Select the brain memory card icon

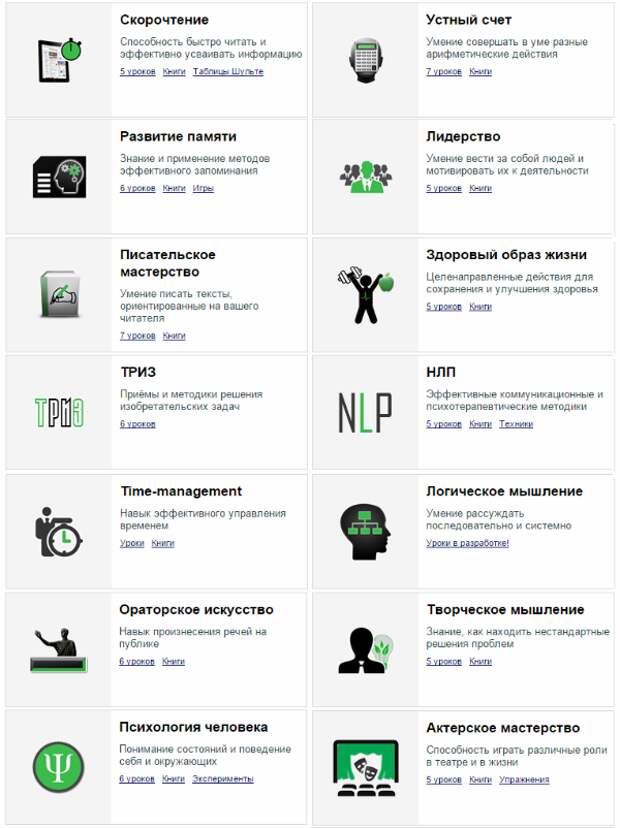pos(60,177)
